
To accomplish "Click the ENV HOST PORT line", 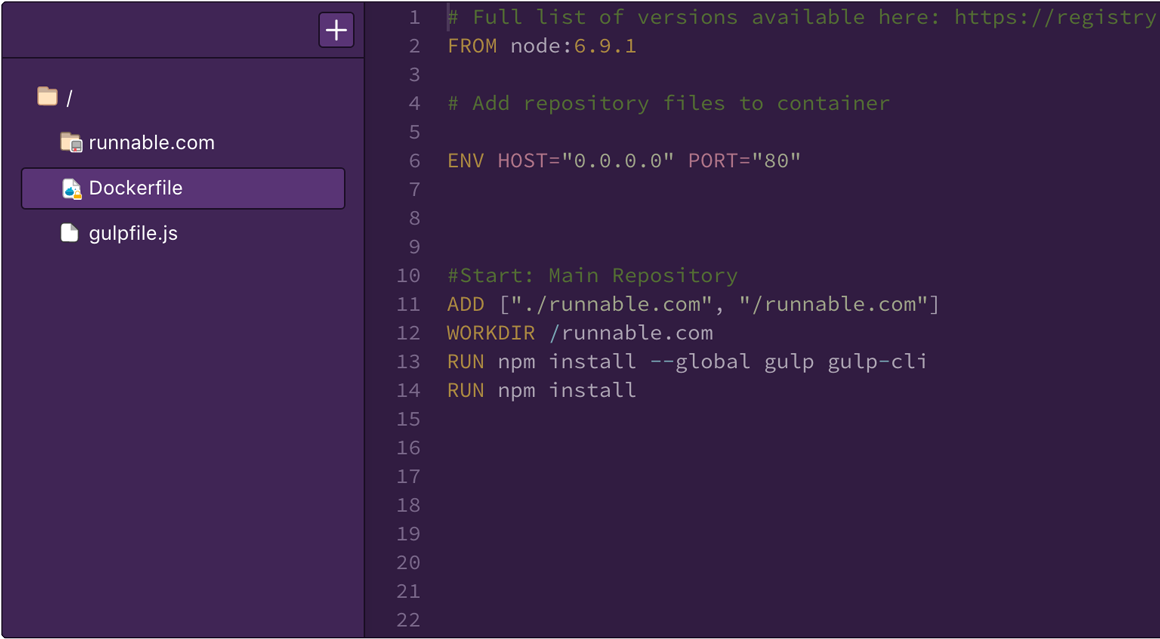I will coord(624,160).
